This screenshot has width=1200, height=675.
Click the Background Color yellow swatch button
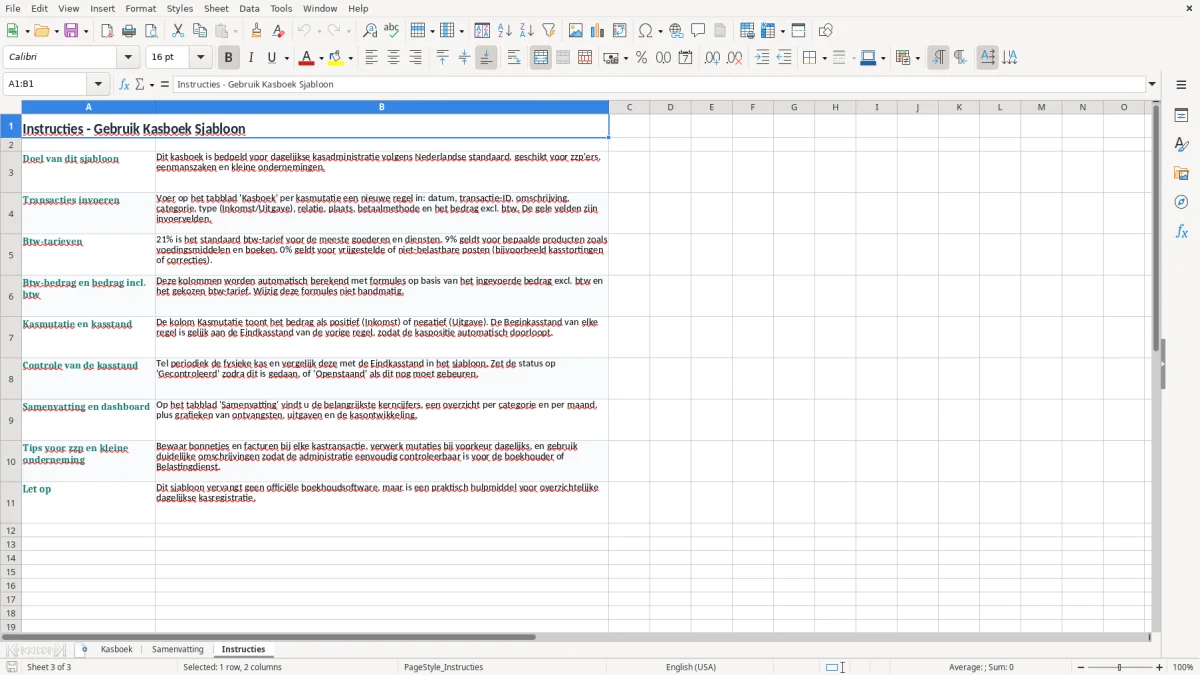(336, 58)
